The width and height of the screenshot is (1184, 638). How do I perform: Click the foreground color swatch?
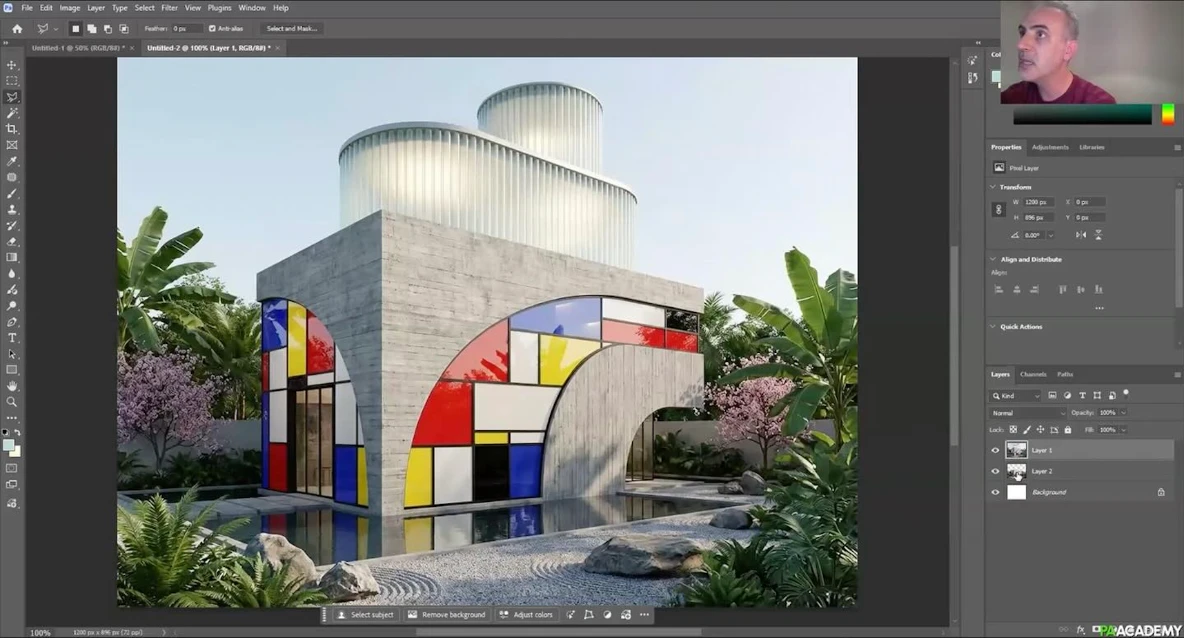click(9, 445)
